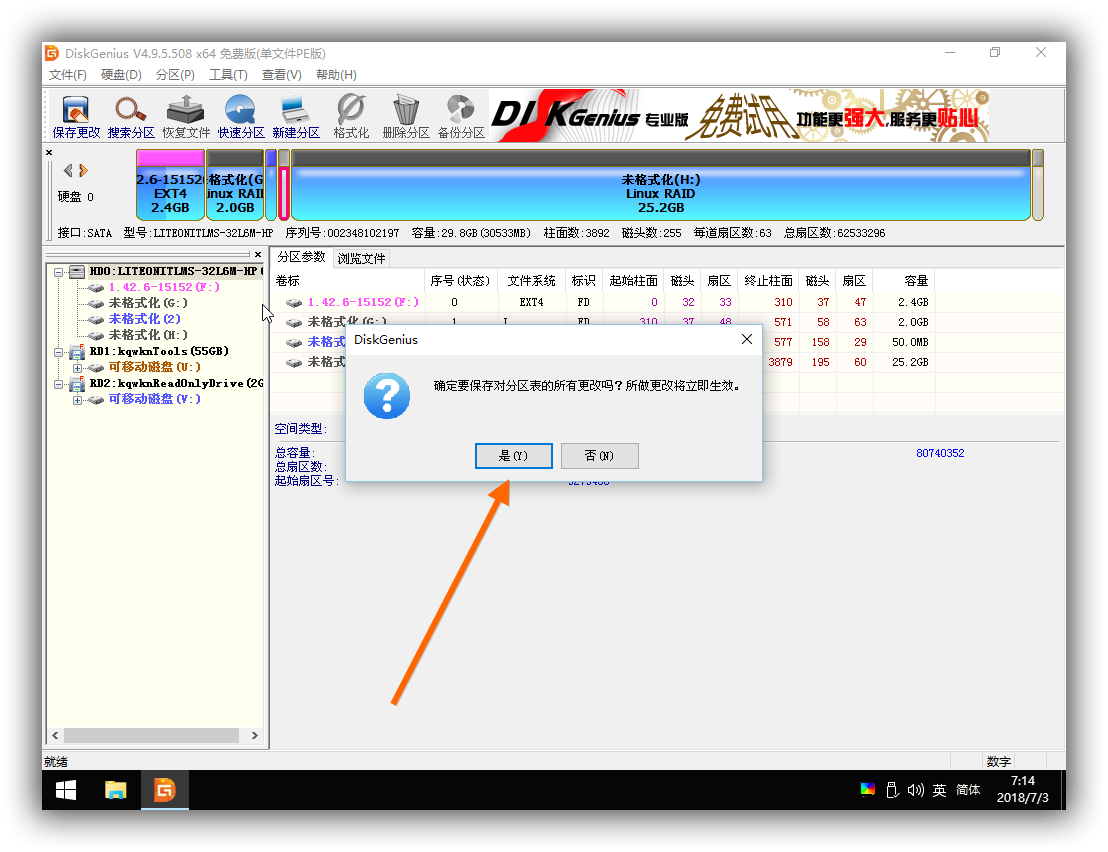Select 可移动磁盘(V:) label in the tree
The height and width of the screenshot is (852, 1108).
pos(154,399)
